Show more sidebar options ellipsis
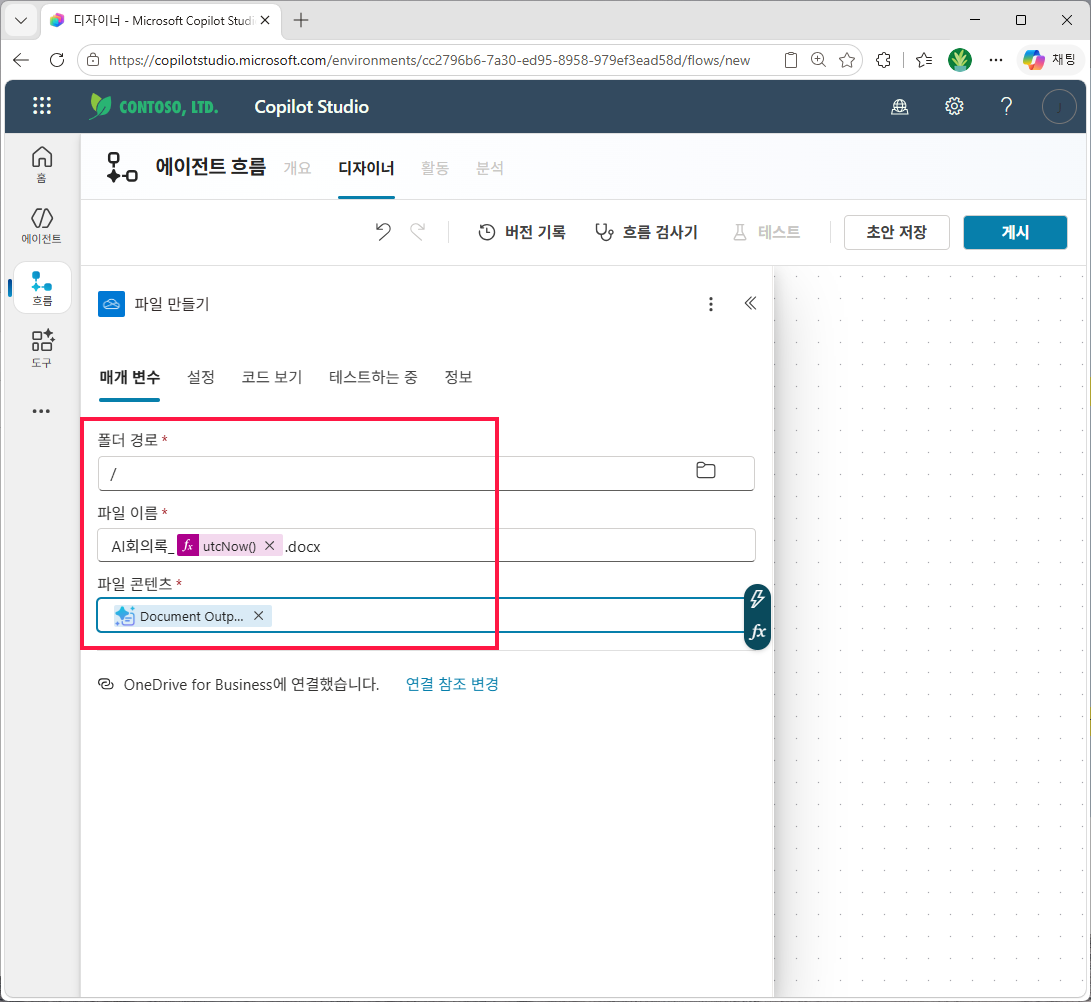Viewport: 1091px width, 1002px height. click(x=42, y=411)
